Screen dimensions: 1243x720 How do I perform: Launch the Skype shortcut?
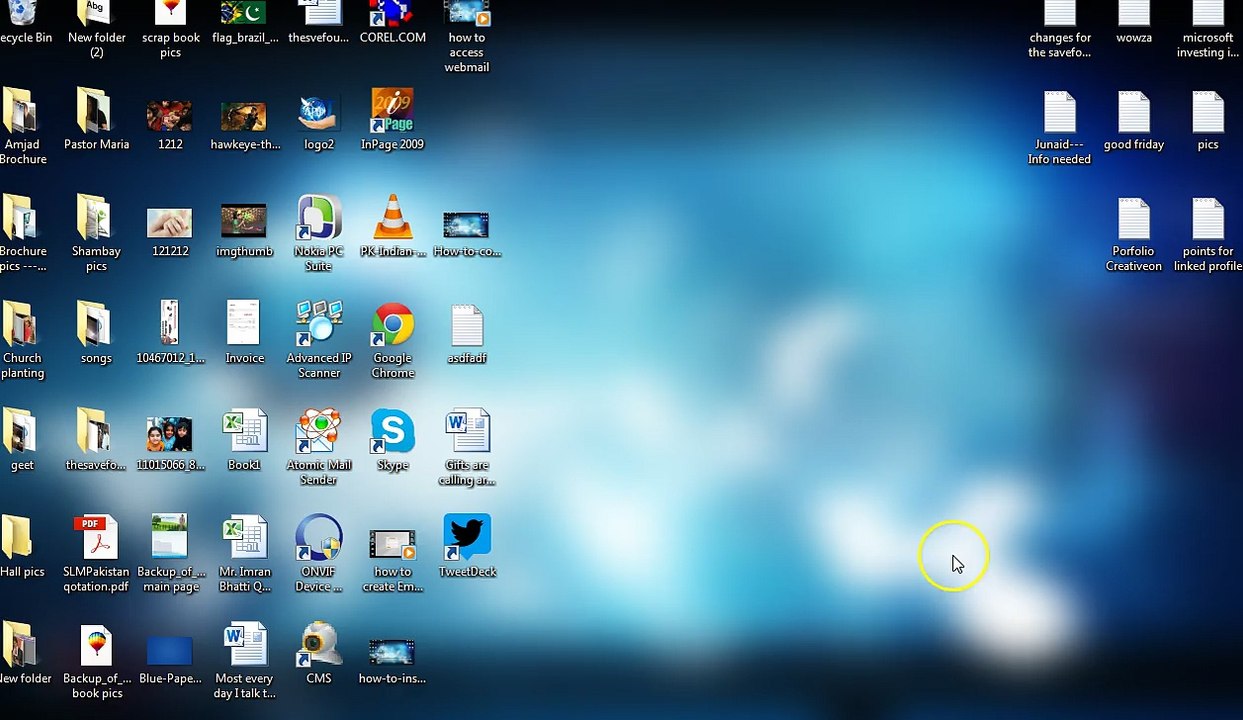click(x=393, y=440)
